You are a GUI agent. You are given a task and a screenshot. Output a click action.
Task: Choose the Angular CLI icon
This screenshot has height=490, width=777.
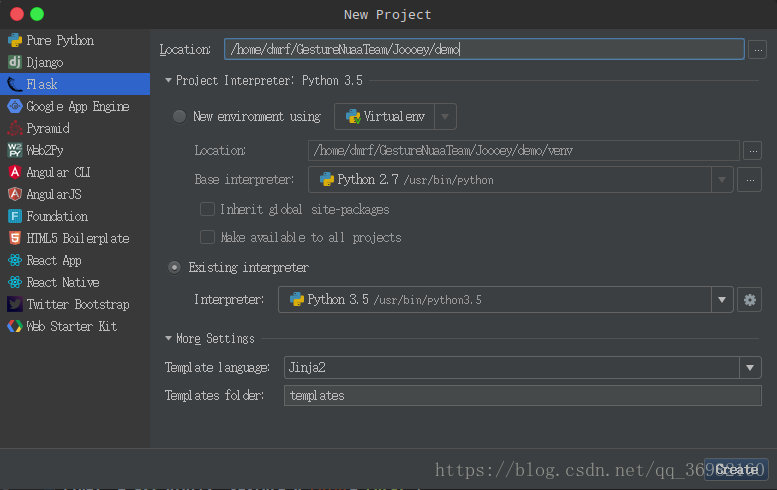[x=15, y=172]
